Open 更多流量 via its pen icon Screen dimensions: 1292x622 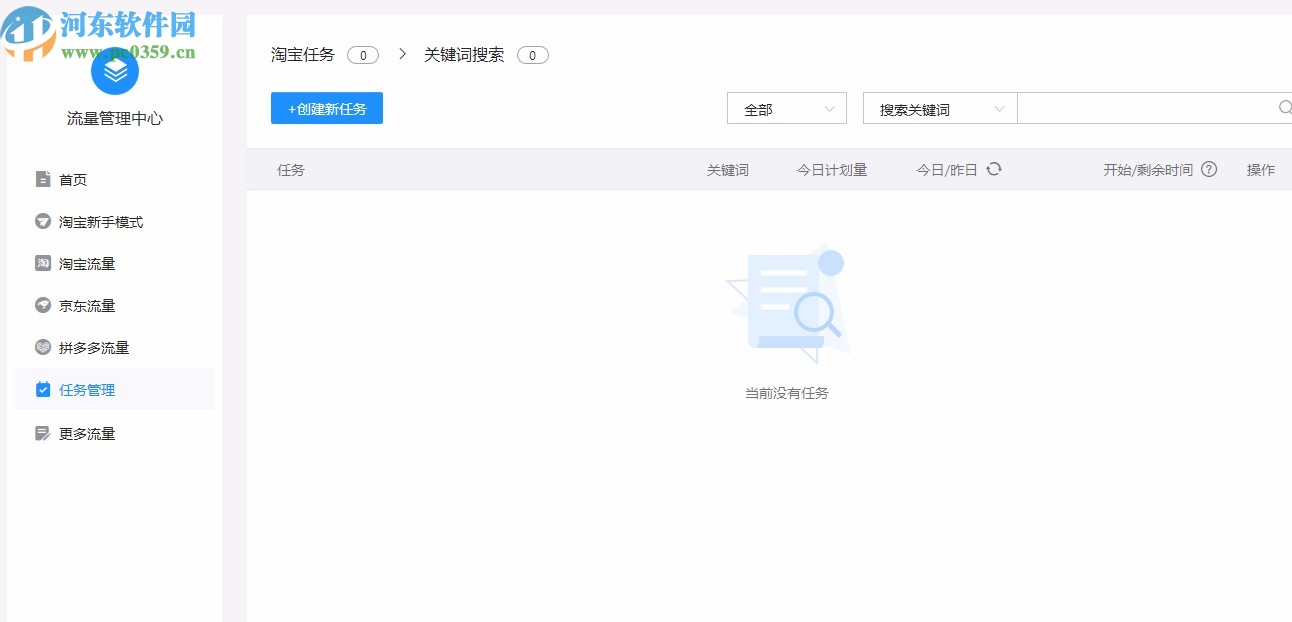[x=41, y=433]
